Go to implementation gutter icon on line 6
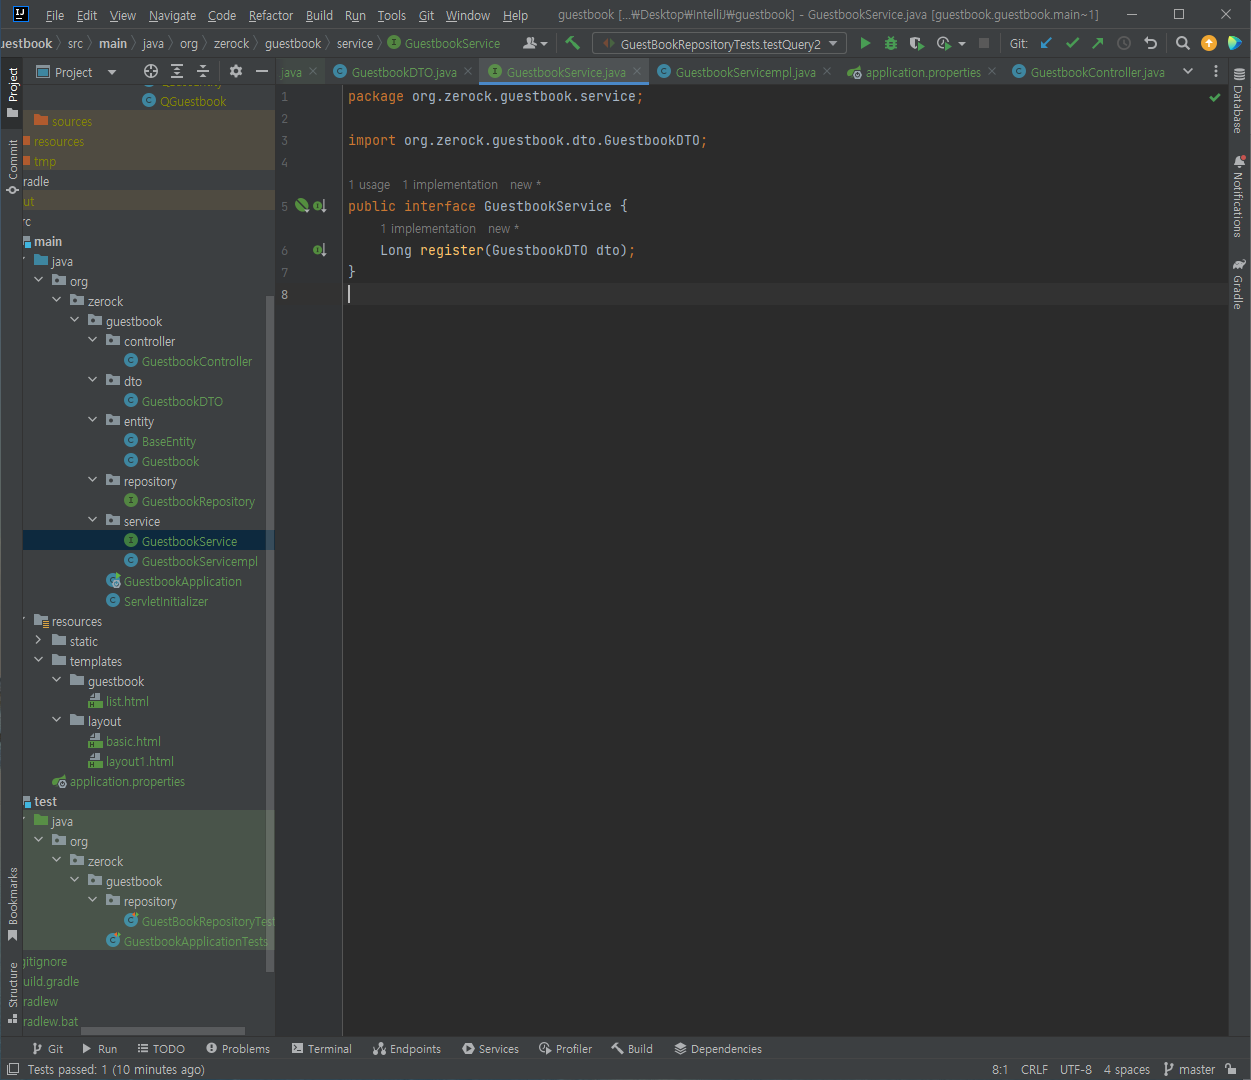Image resolution: width=1251 pixels, height=1080 pixels. [319, 250]
